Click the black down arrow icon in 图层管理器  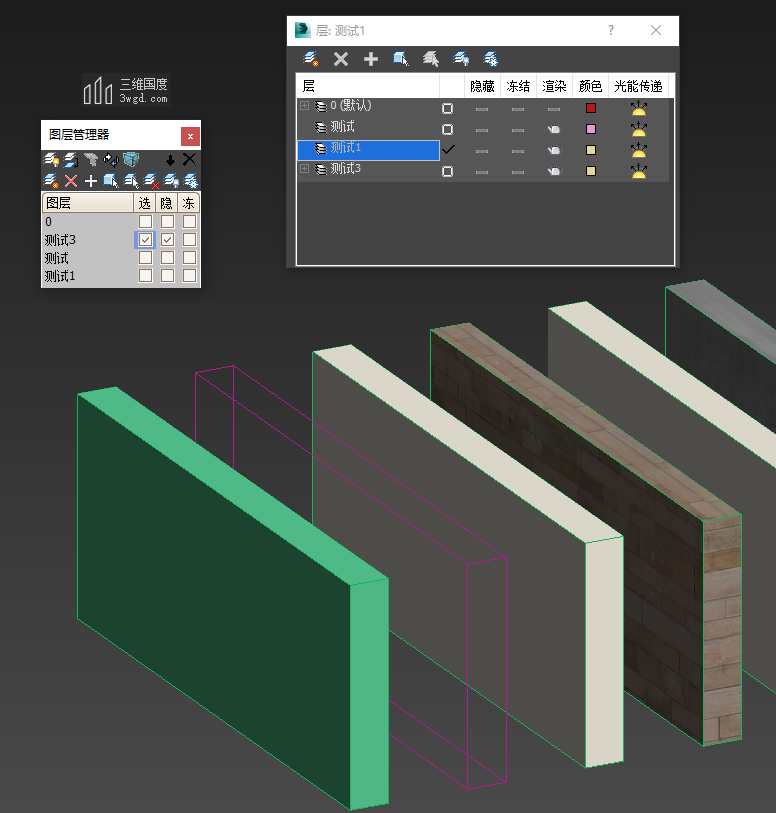coord(170,160)
